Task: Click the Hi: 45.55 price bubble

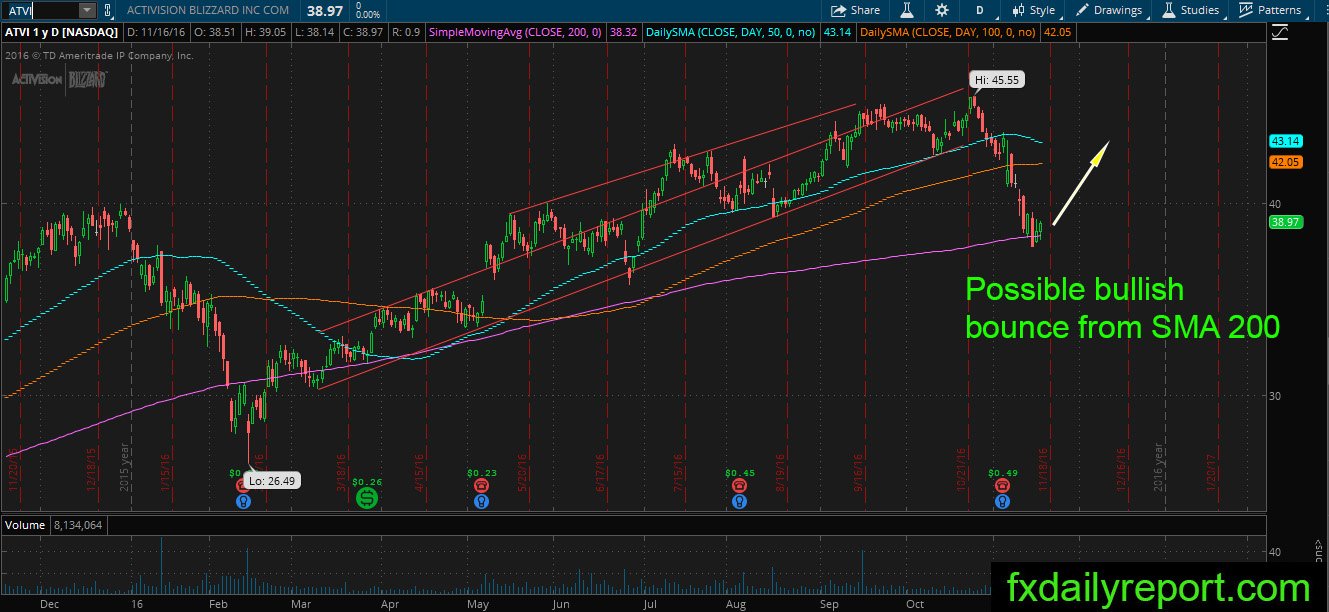Action: click(x=997, y=80)
